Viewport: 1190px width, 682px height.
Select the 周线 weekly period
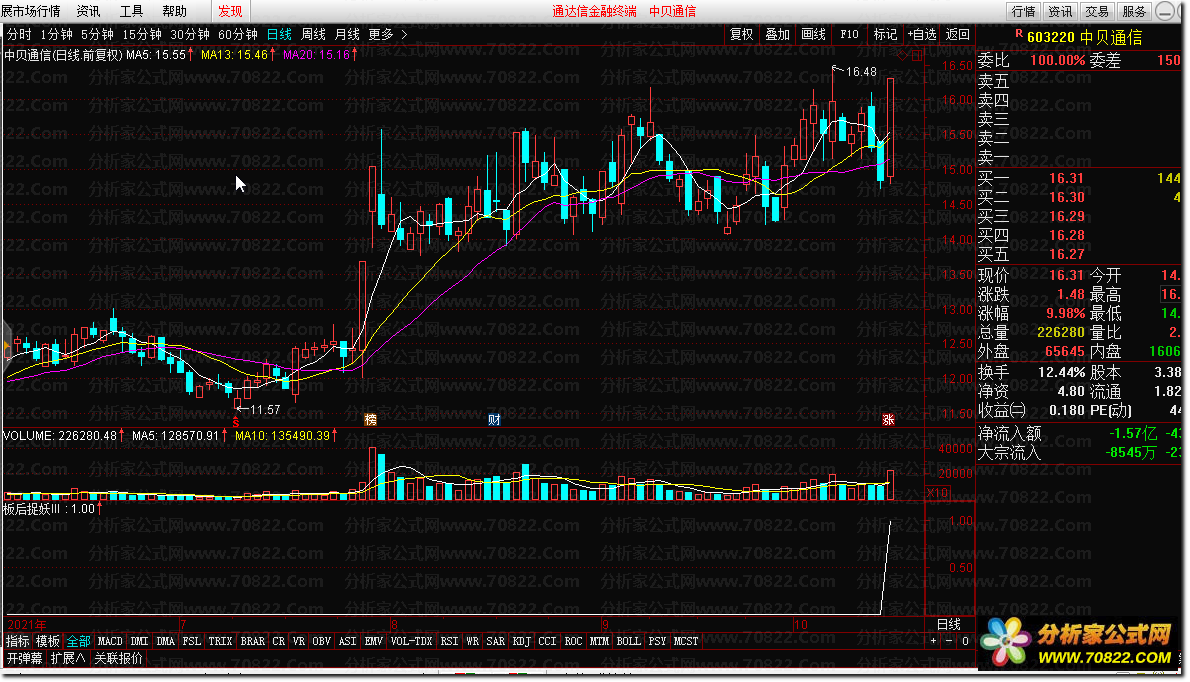tap(313, 34)
